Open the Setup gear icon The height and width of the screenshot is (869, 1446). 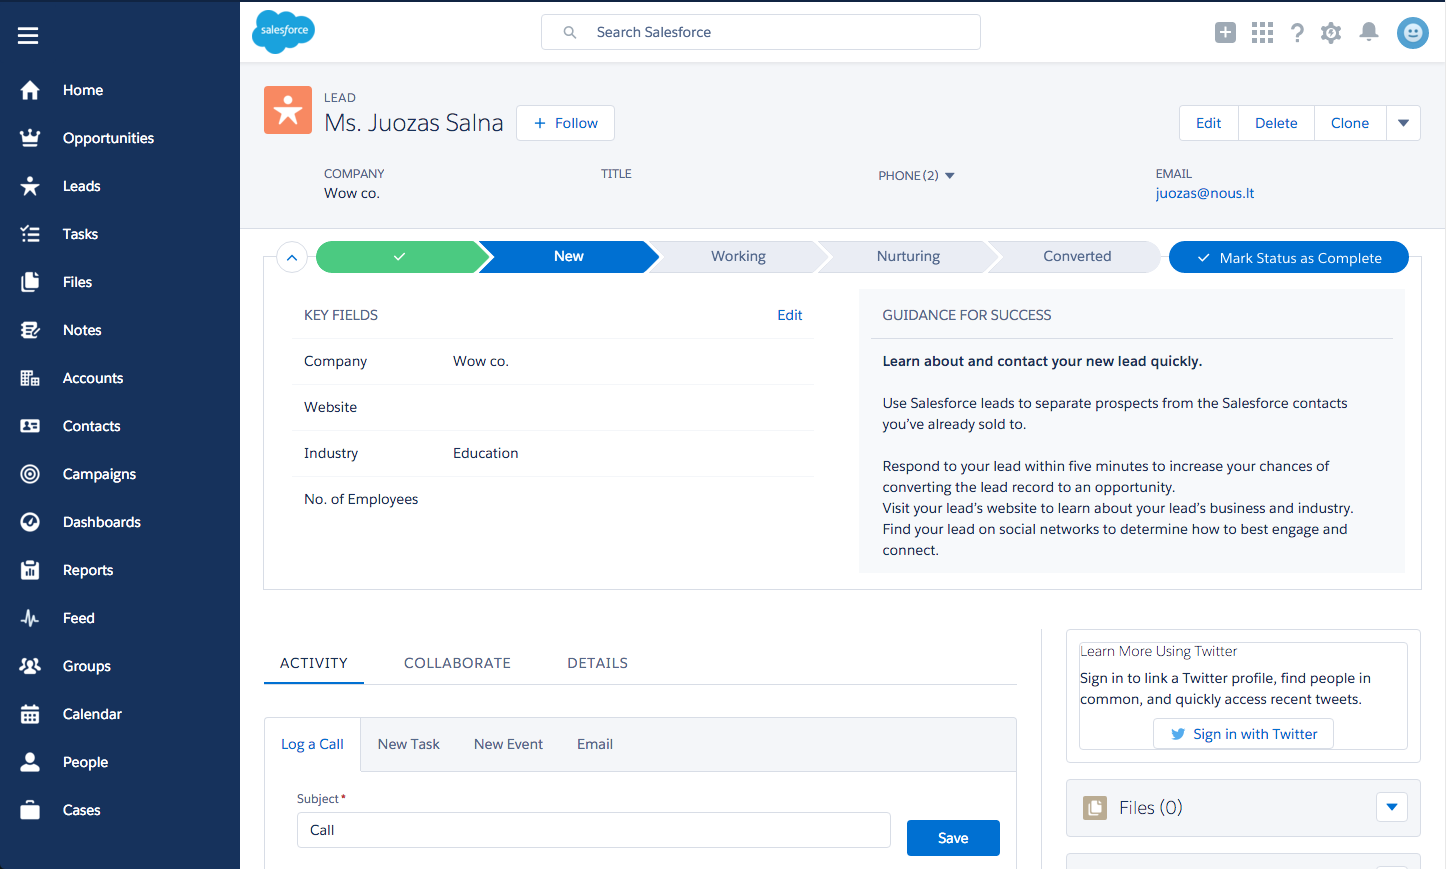click(x=1331, y=33)
